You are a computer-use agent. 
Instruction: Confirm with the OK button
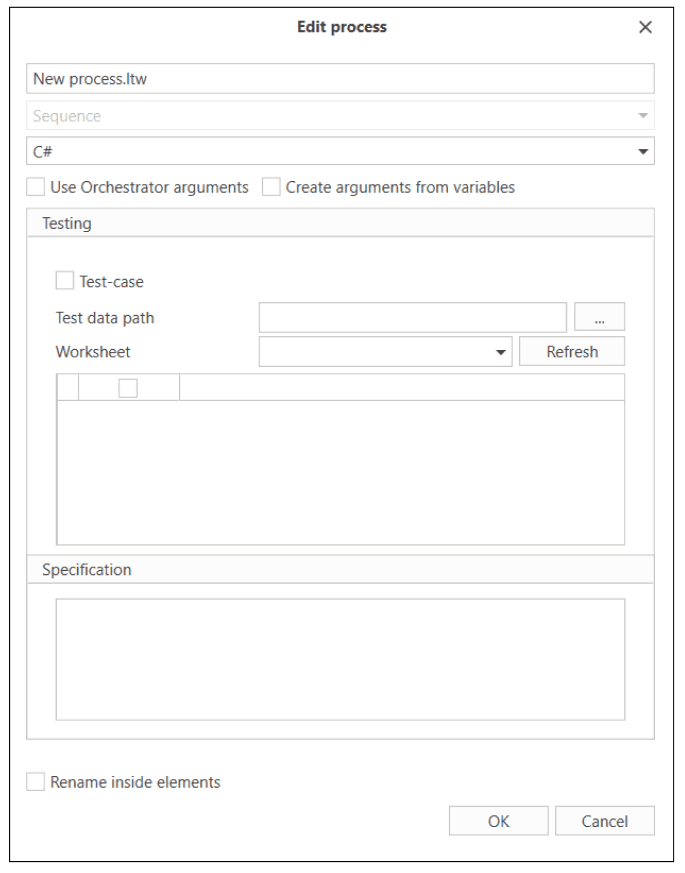coord(498,821)
